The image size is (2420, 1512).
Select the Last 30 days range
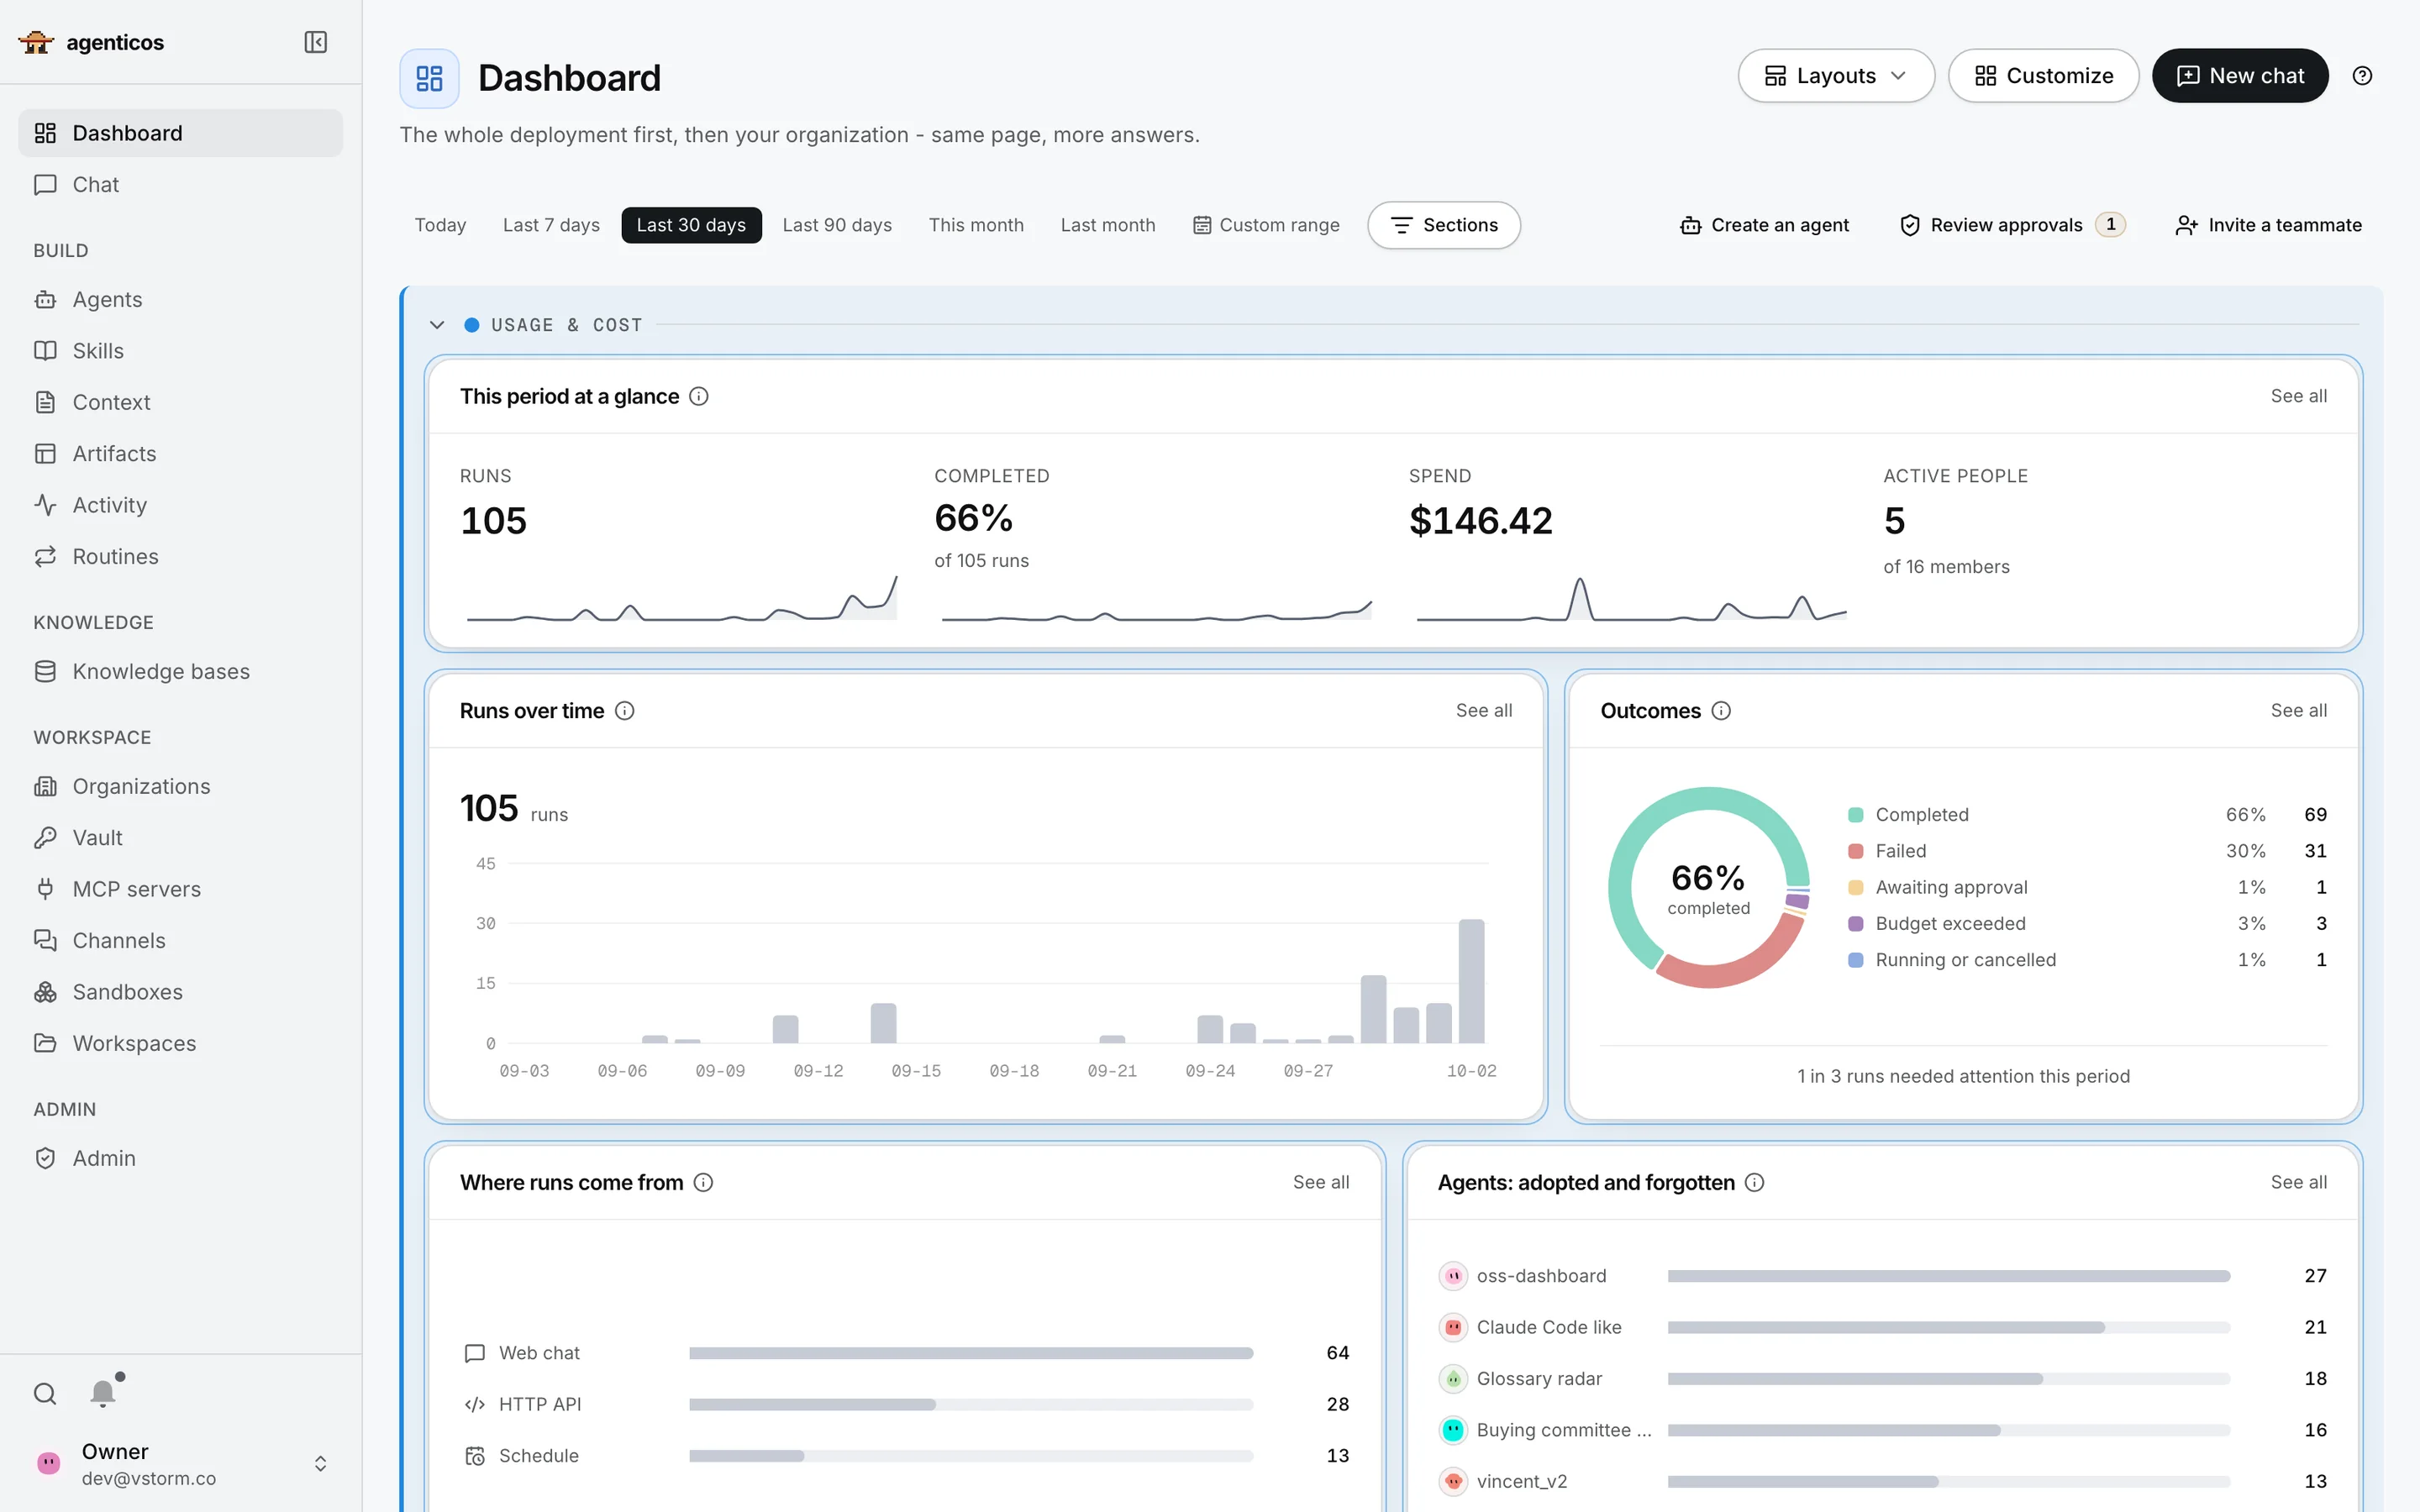[x=691, y=225]
